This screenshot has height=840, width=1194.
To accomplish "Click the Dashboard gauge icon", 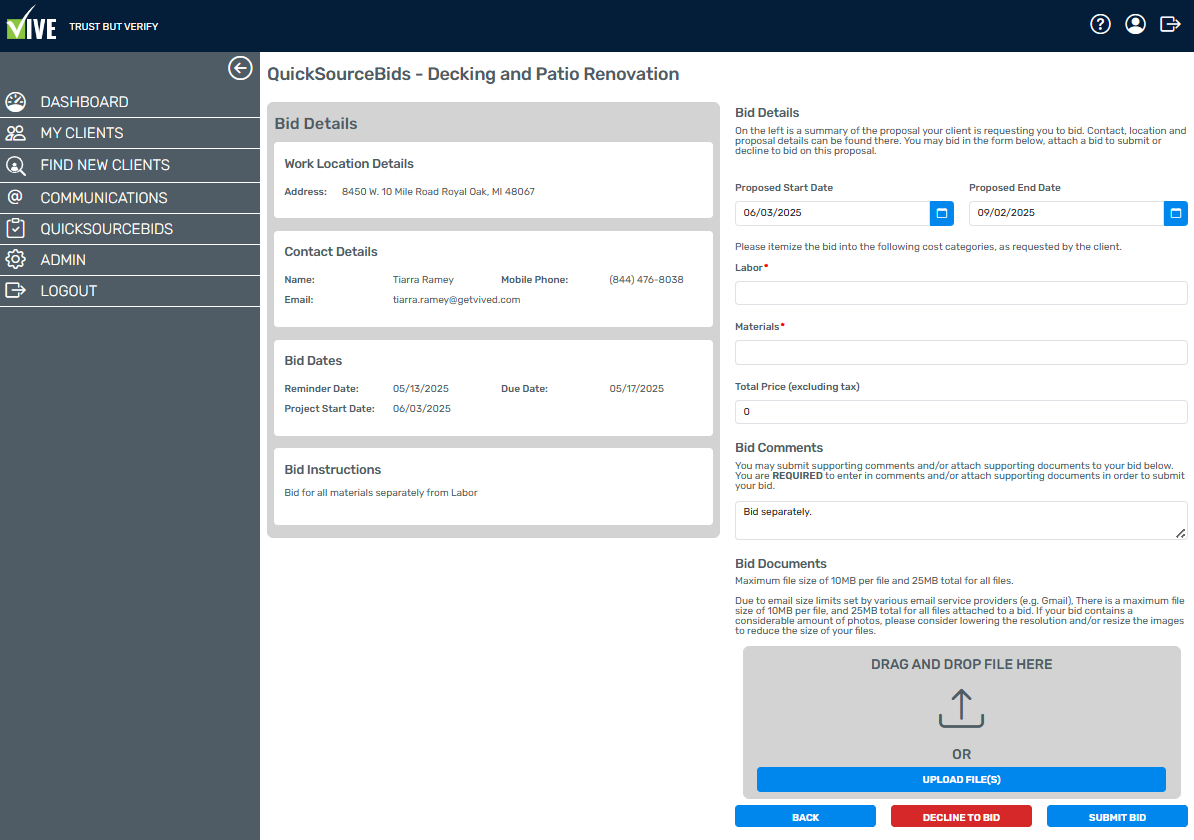I will click(16, 101).
